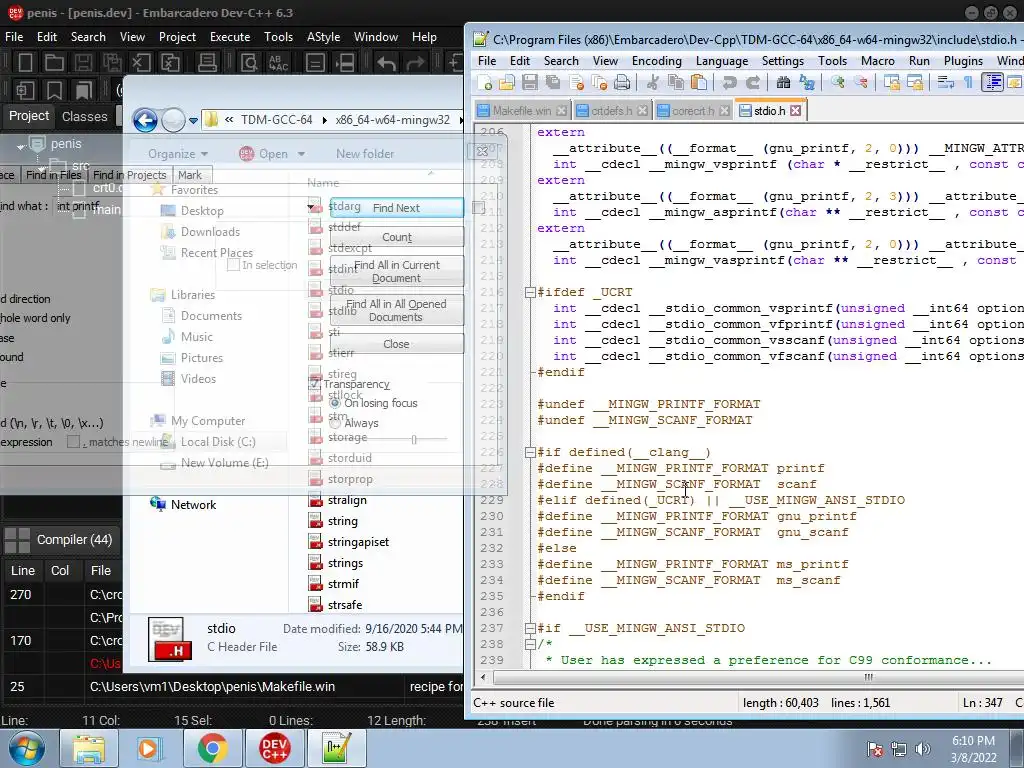1024x768 pixels.
Task: Click Print icon in Dev-C++ toolbar
Action: click(208, 63)
